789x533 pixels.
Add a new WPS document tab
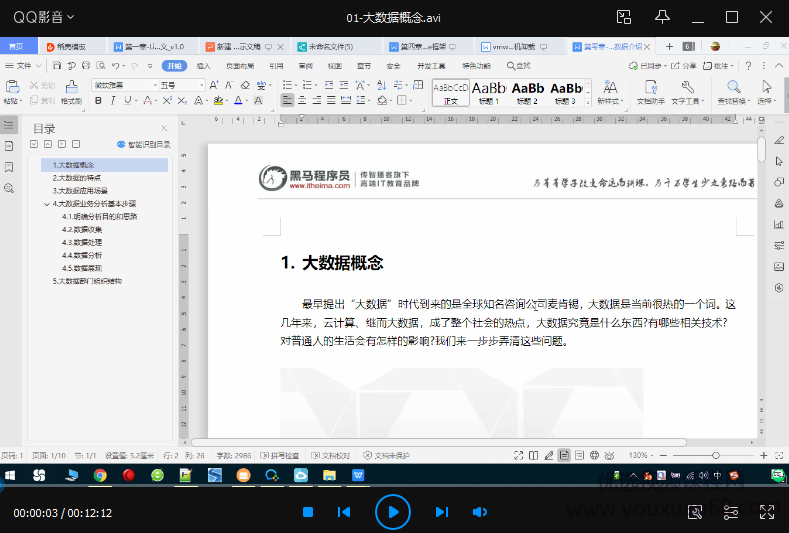pyautogui.click(x=669, y=46)
